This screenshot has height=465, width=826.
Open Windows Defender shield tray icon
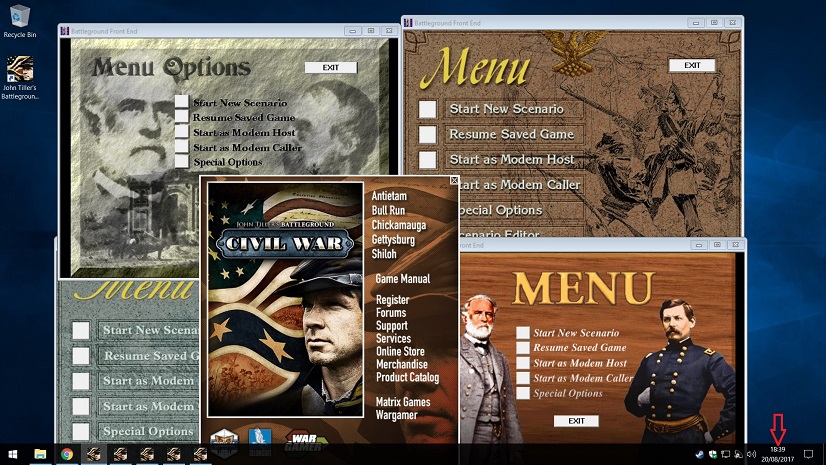point(713,454)
